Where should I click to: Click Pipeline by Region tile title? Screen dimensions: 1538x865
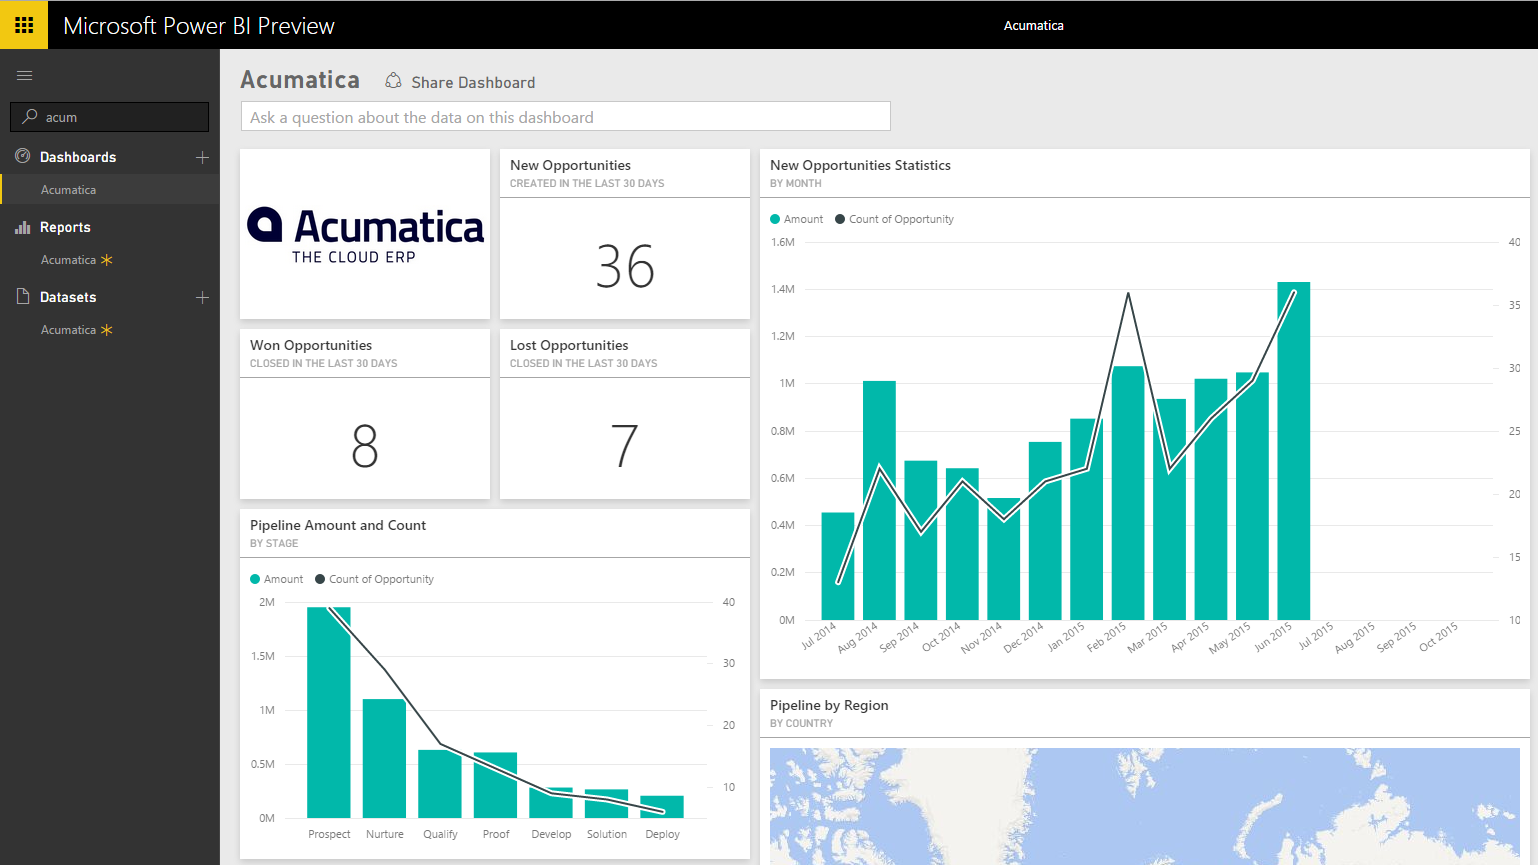coord(829,705)
